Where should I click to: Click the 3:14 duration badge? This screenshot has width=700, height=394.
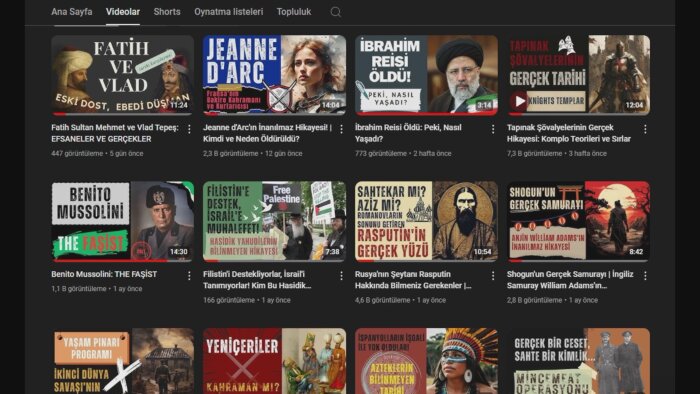tap(484, 105)
